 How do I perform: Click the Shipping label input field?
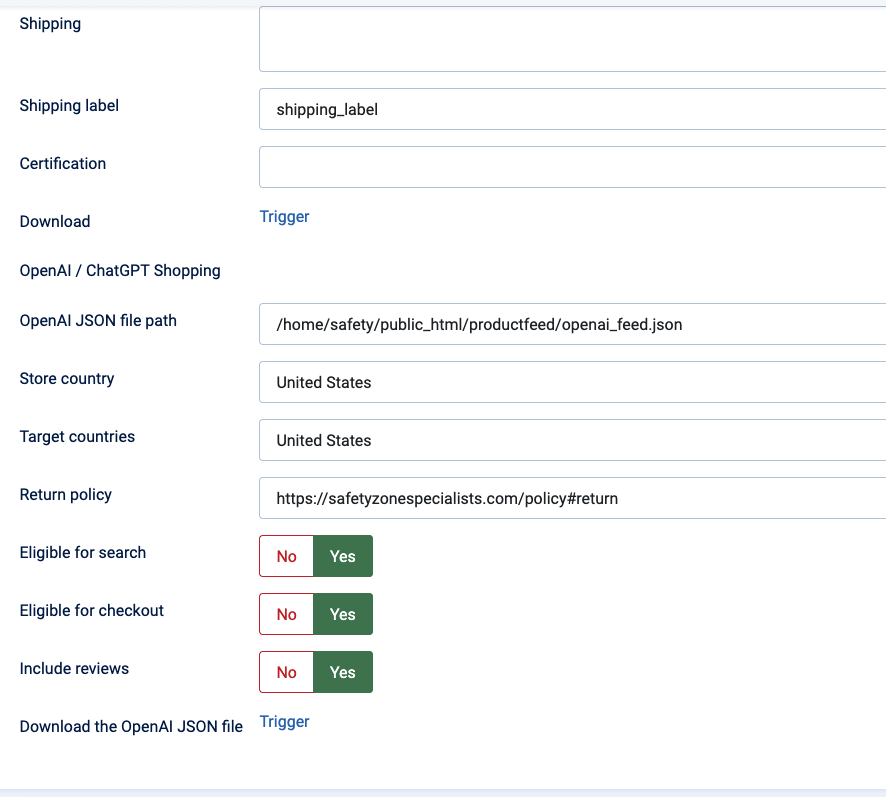pos(572,109)
